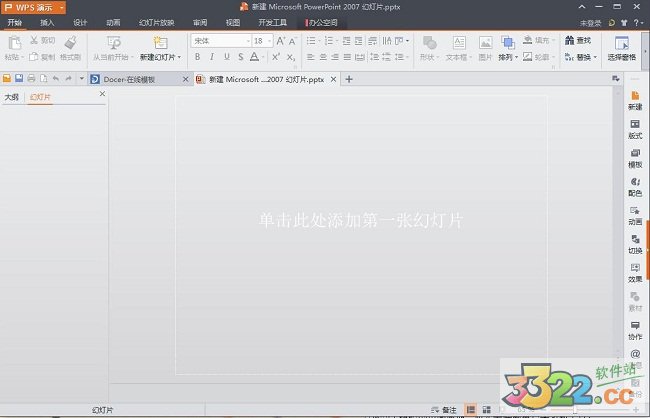The width and height of the screenshot is (650, 418).
Task: Click 单击此处添加第一张幻灯片 to add first slide
Action: (x=361, y=219)
